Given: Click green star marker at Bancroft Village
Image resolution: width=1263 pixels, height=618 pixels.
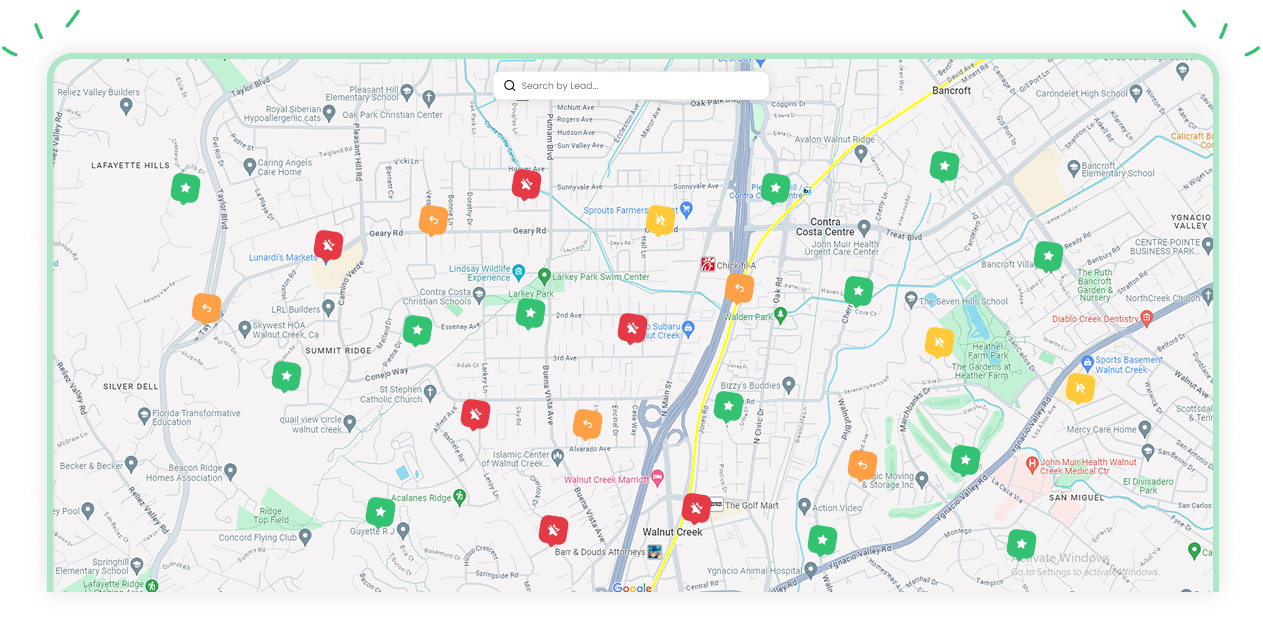Looking at the screenshot, I should (1048, 256).
